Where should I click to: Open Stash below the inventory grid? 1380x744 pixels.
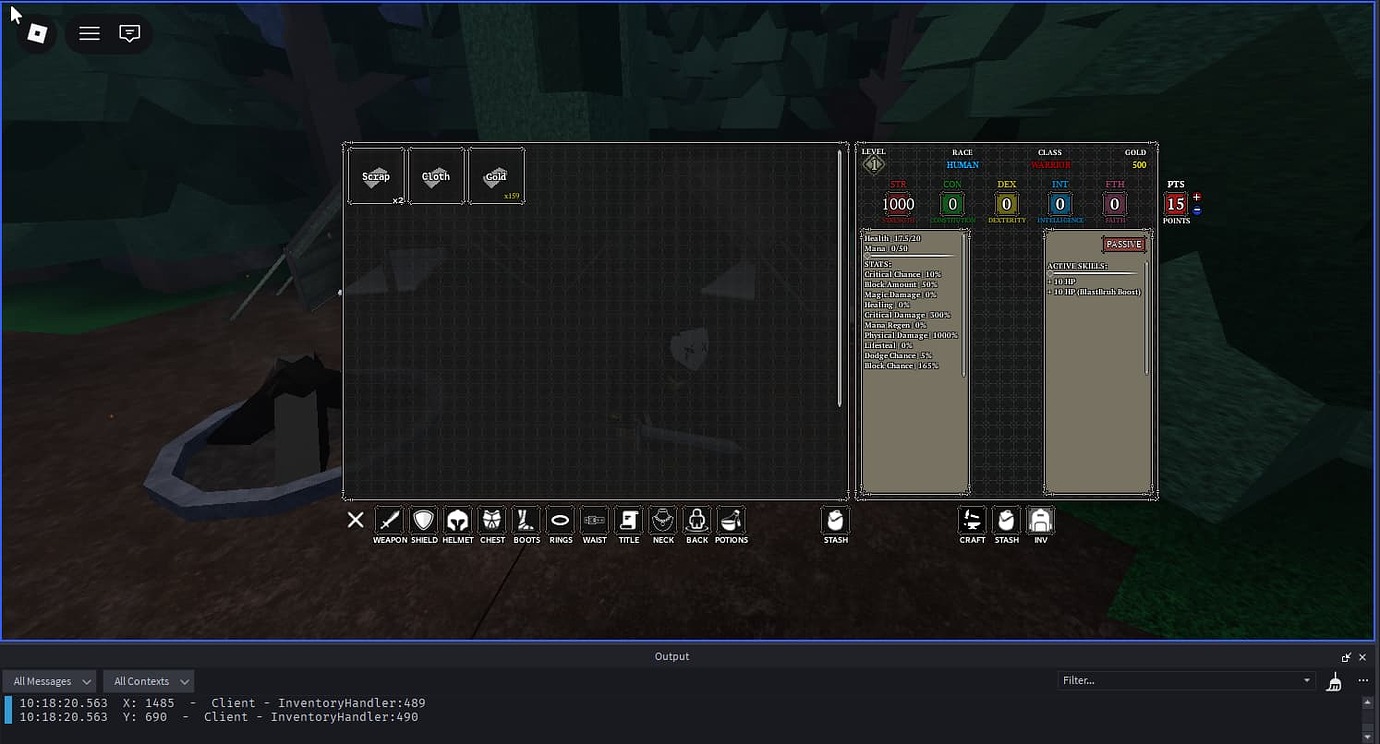836,521
